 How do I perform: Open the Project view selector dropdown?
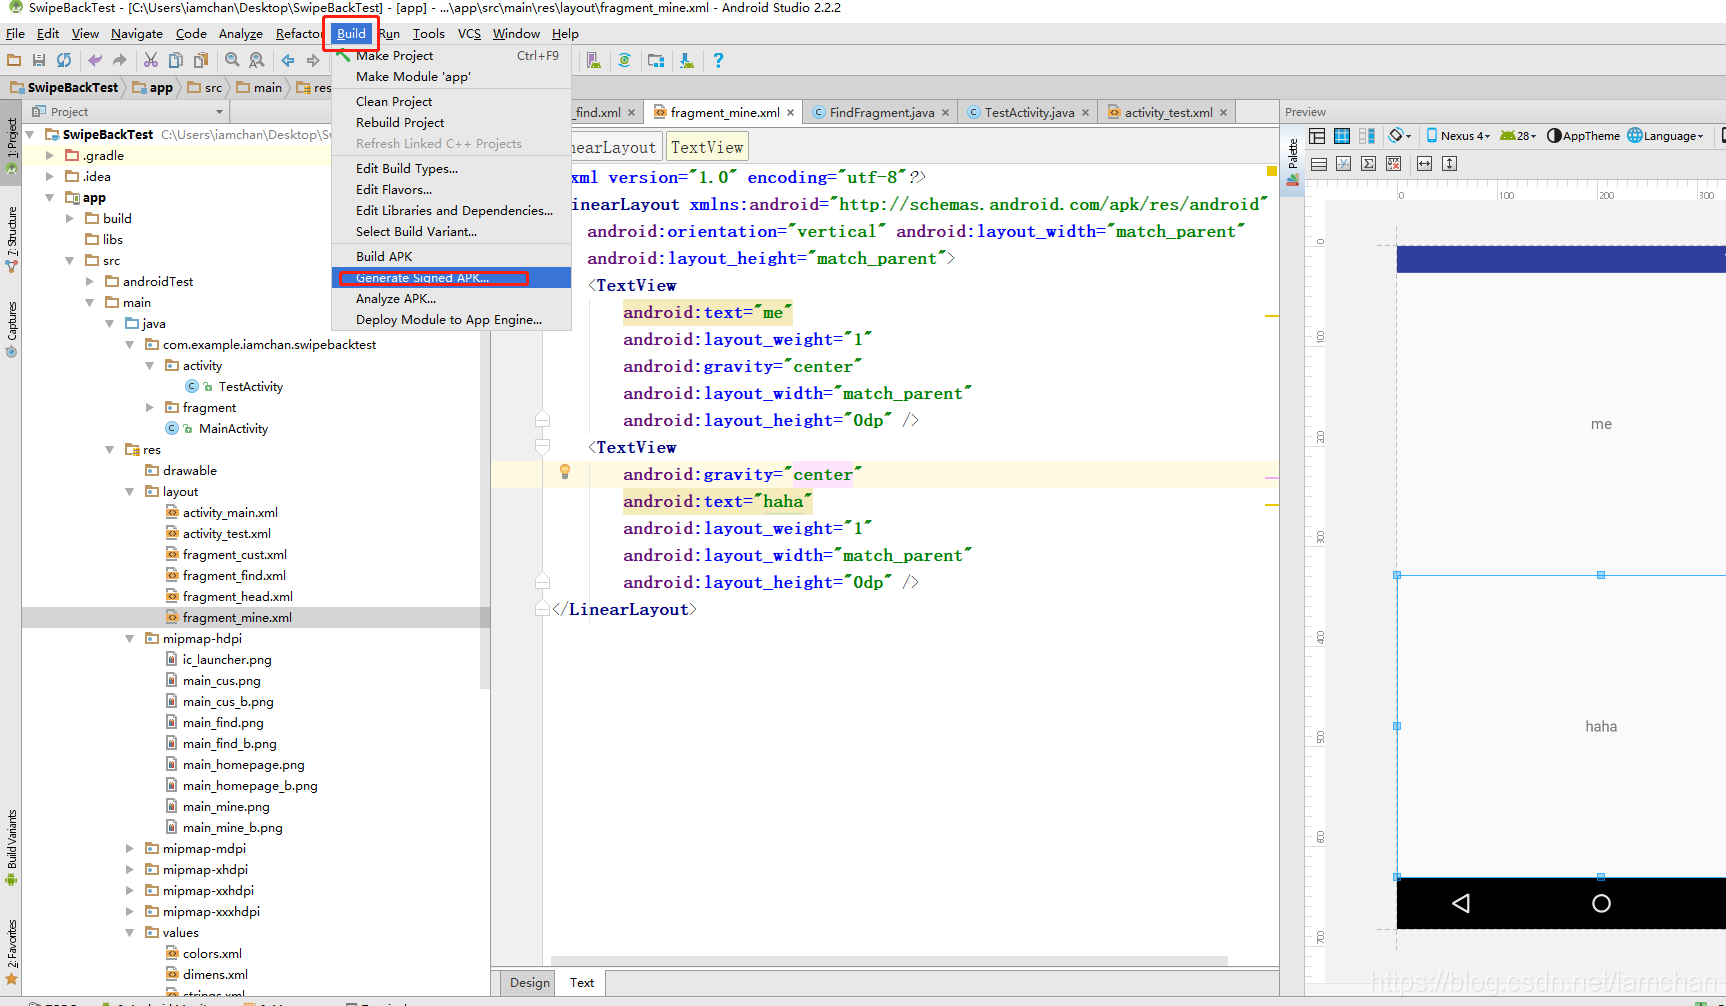pyautogui.click(x=128, y=112)
